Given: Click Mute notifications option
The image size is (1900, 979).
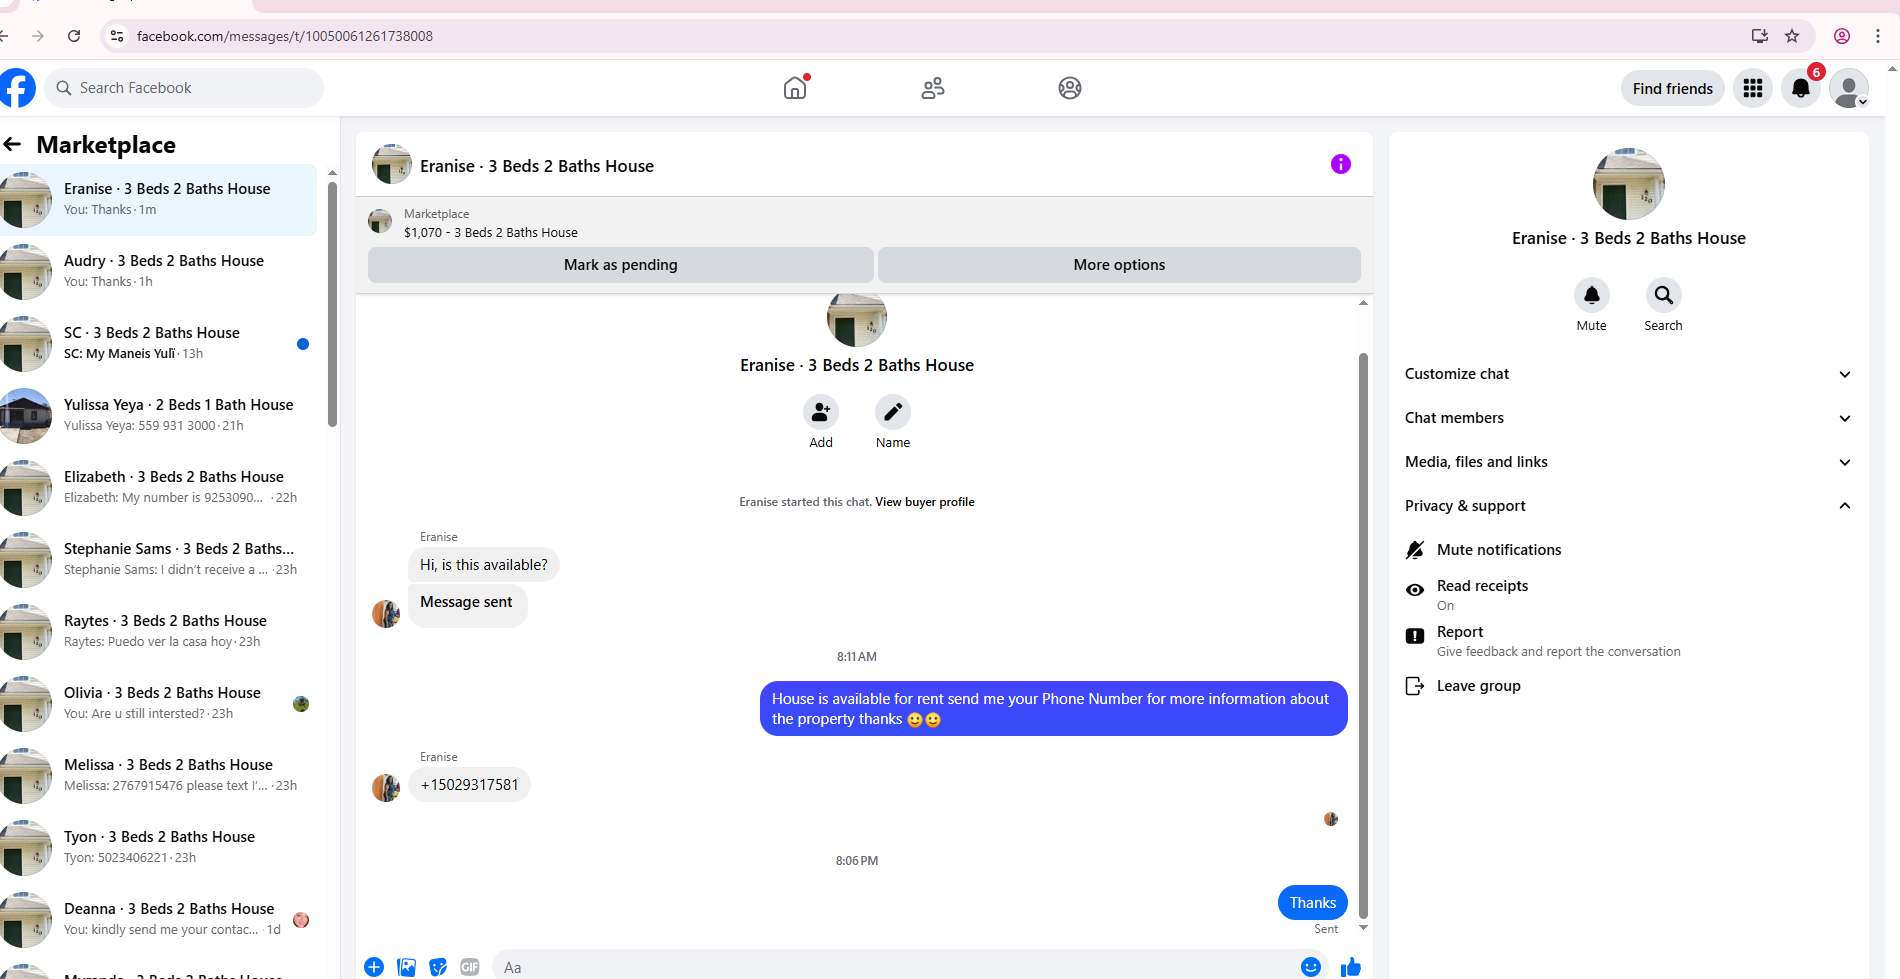Looking at the screenshot, I should pyautogui.click(x=1628, y=550).
